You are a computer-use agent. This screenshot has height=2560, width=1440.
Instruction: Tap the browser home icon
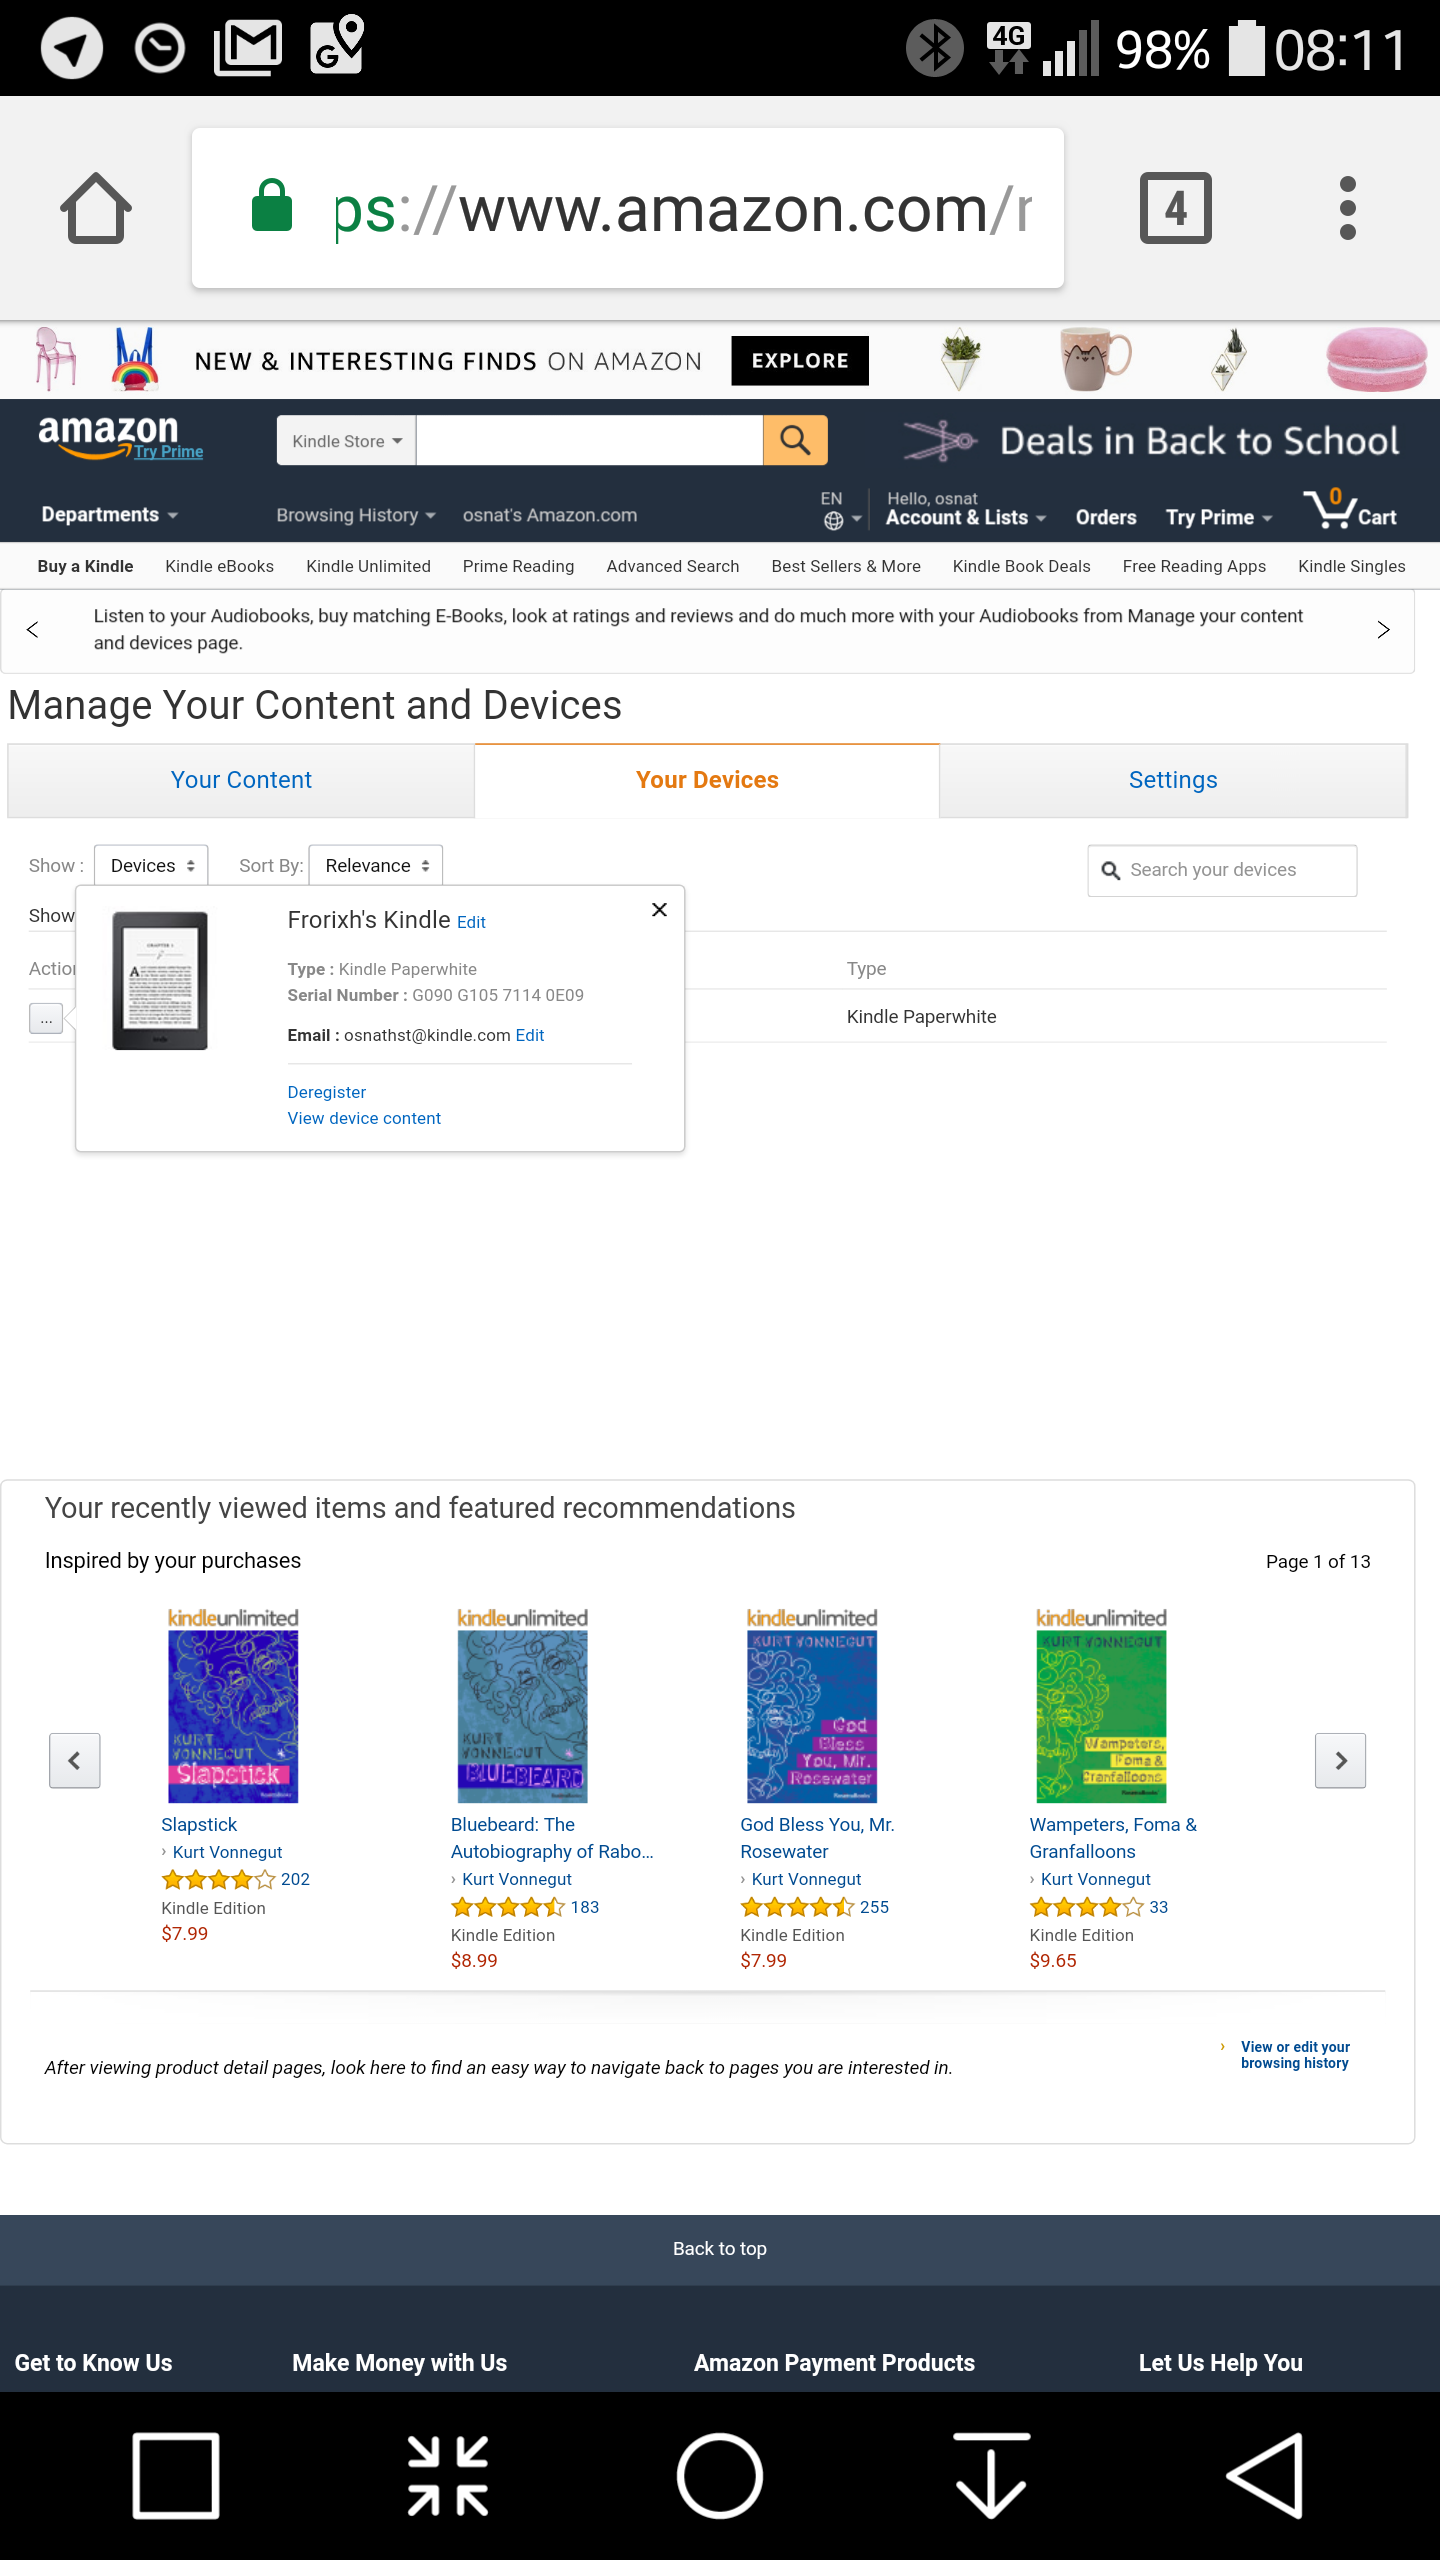[96, 208]
